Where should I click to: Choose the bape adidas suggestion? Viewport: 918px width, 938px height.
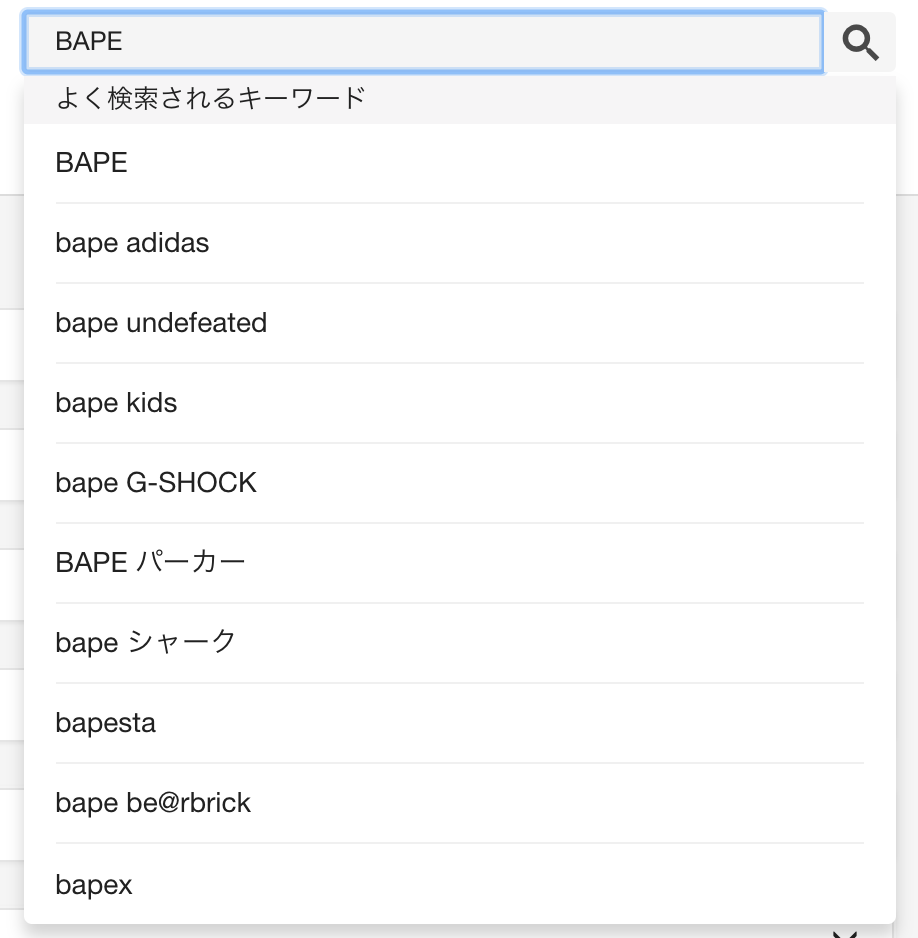click(459, 243)
